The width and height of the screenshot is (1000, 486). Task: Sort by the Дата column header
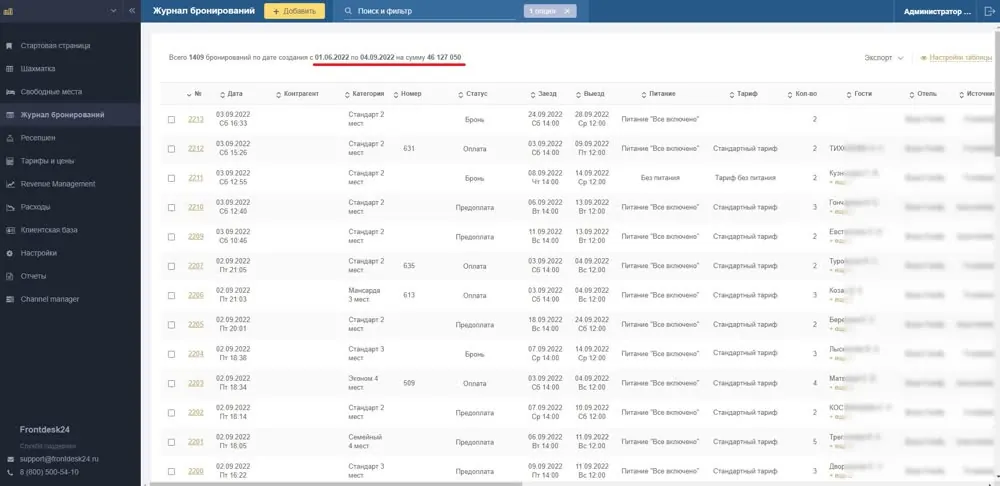(231, 94)
